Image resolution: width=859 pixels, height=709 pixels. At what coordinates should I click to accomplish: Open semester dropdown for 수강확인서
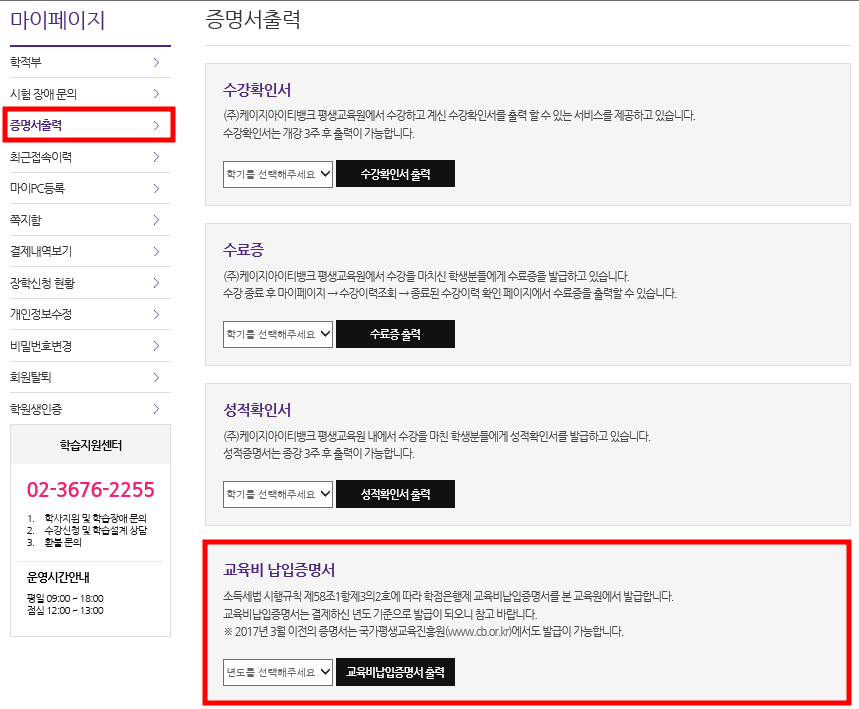pos(278,174)
